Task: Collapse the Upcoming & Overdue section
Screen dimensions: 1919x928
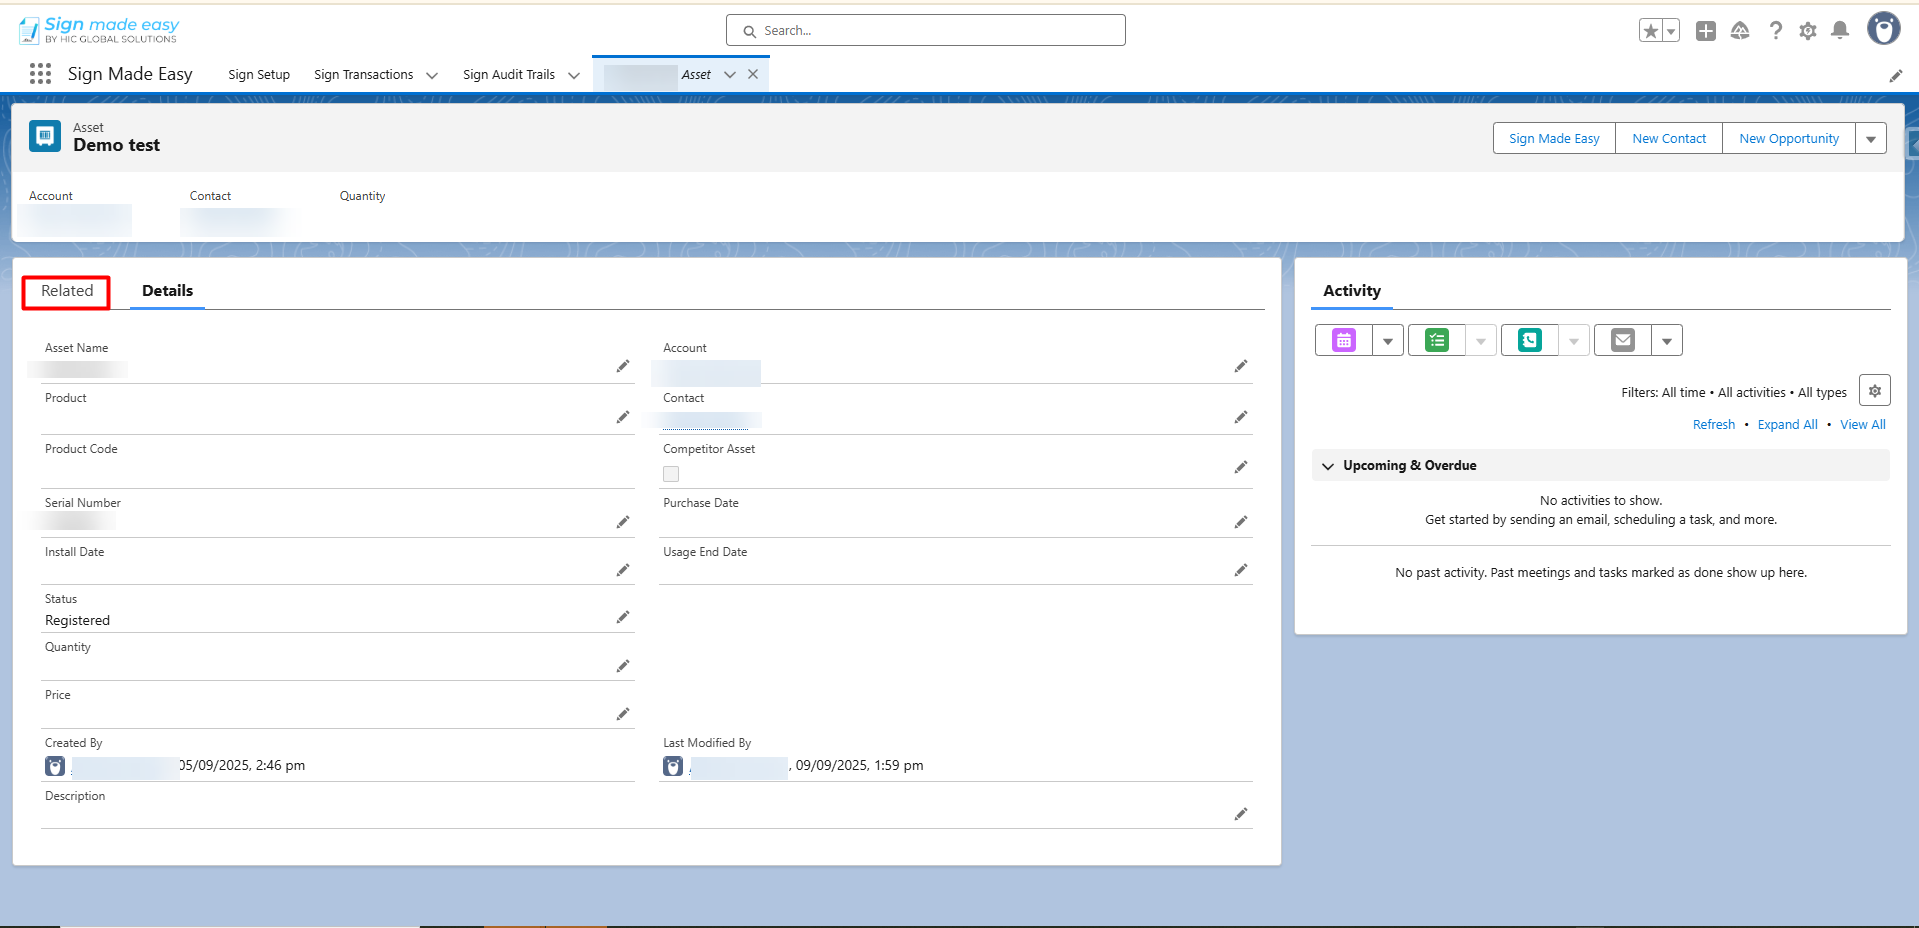Action: pyautogui.click(x=1328, y=466)
